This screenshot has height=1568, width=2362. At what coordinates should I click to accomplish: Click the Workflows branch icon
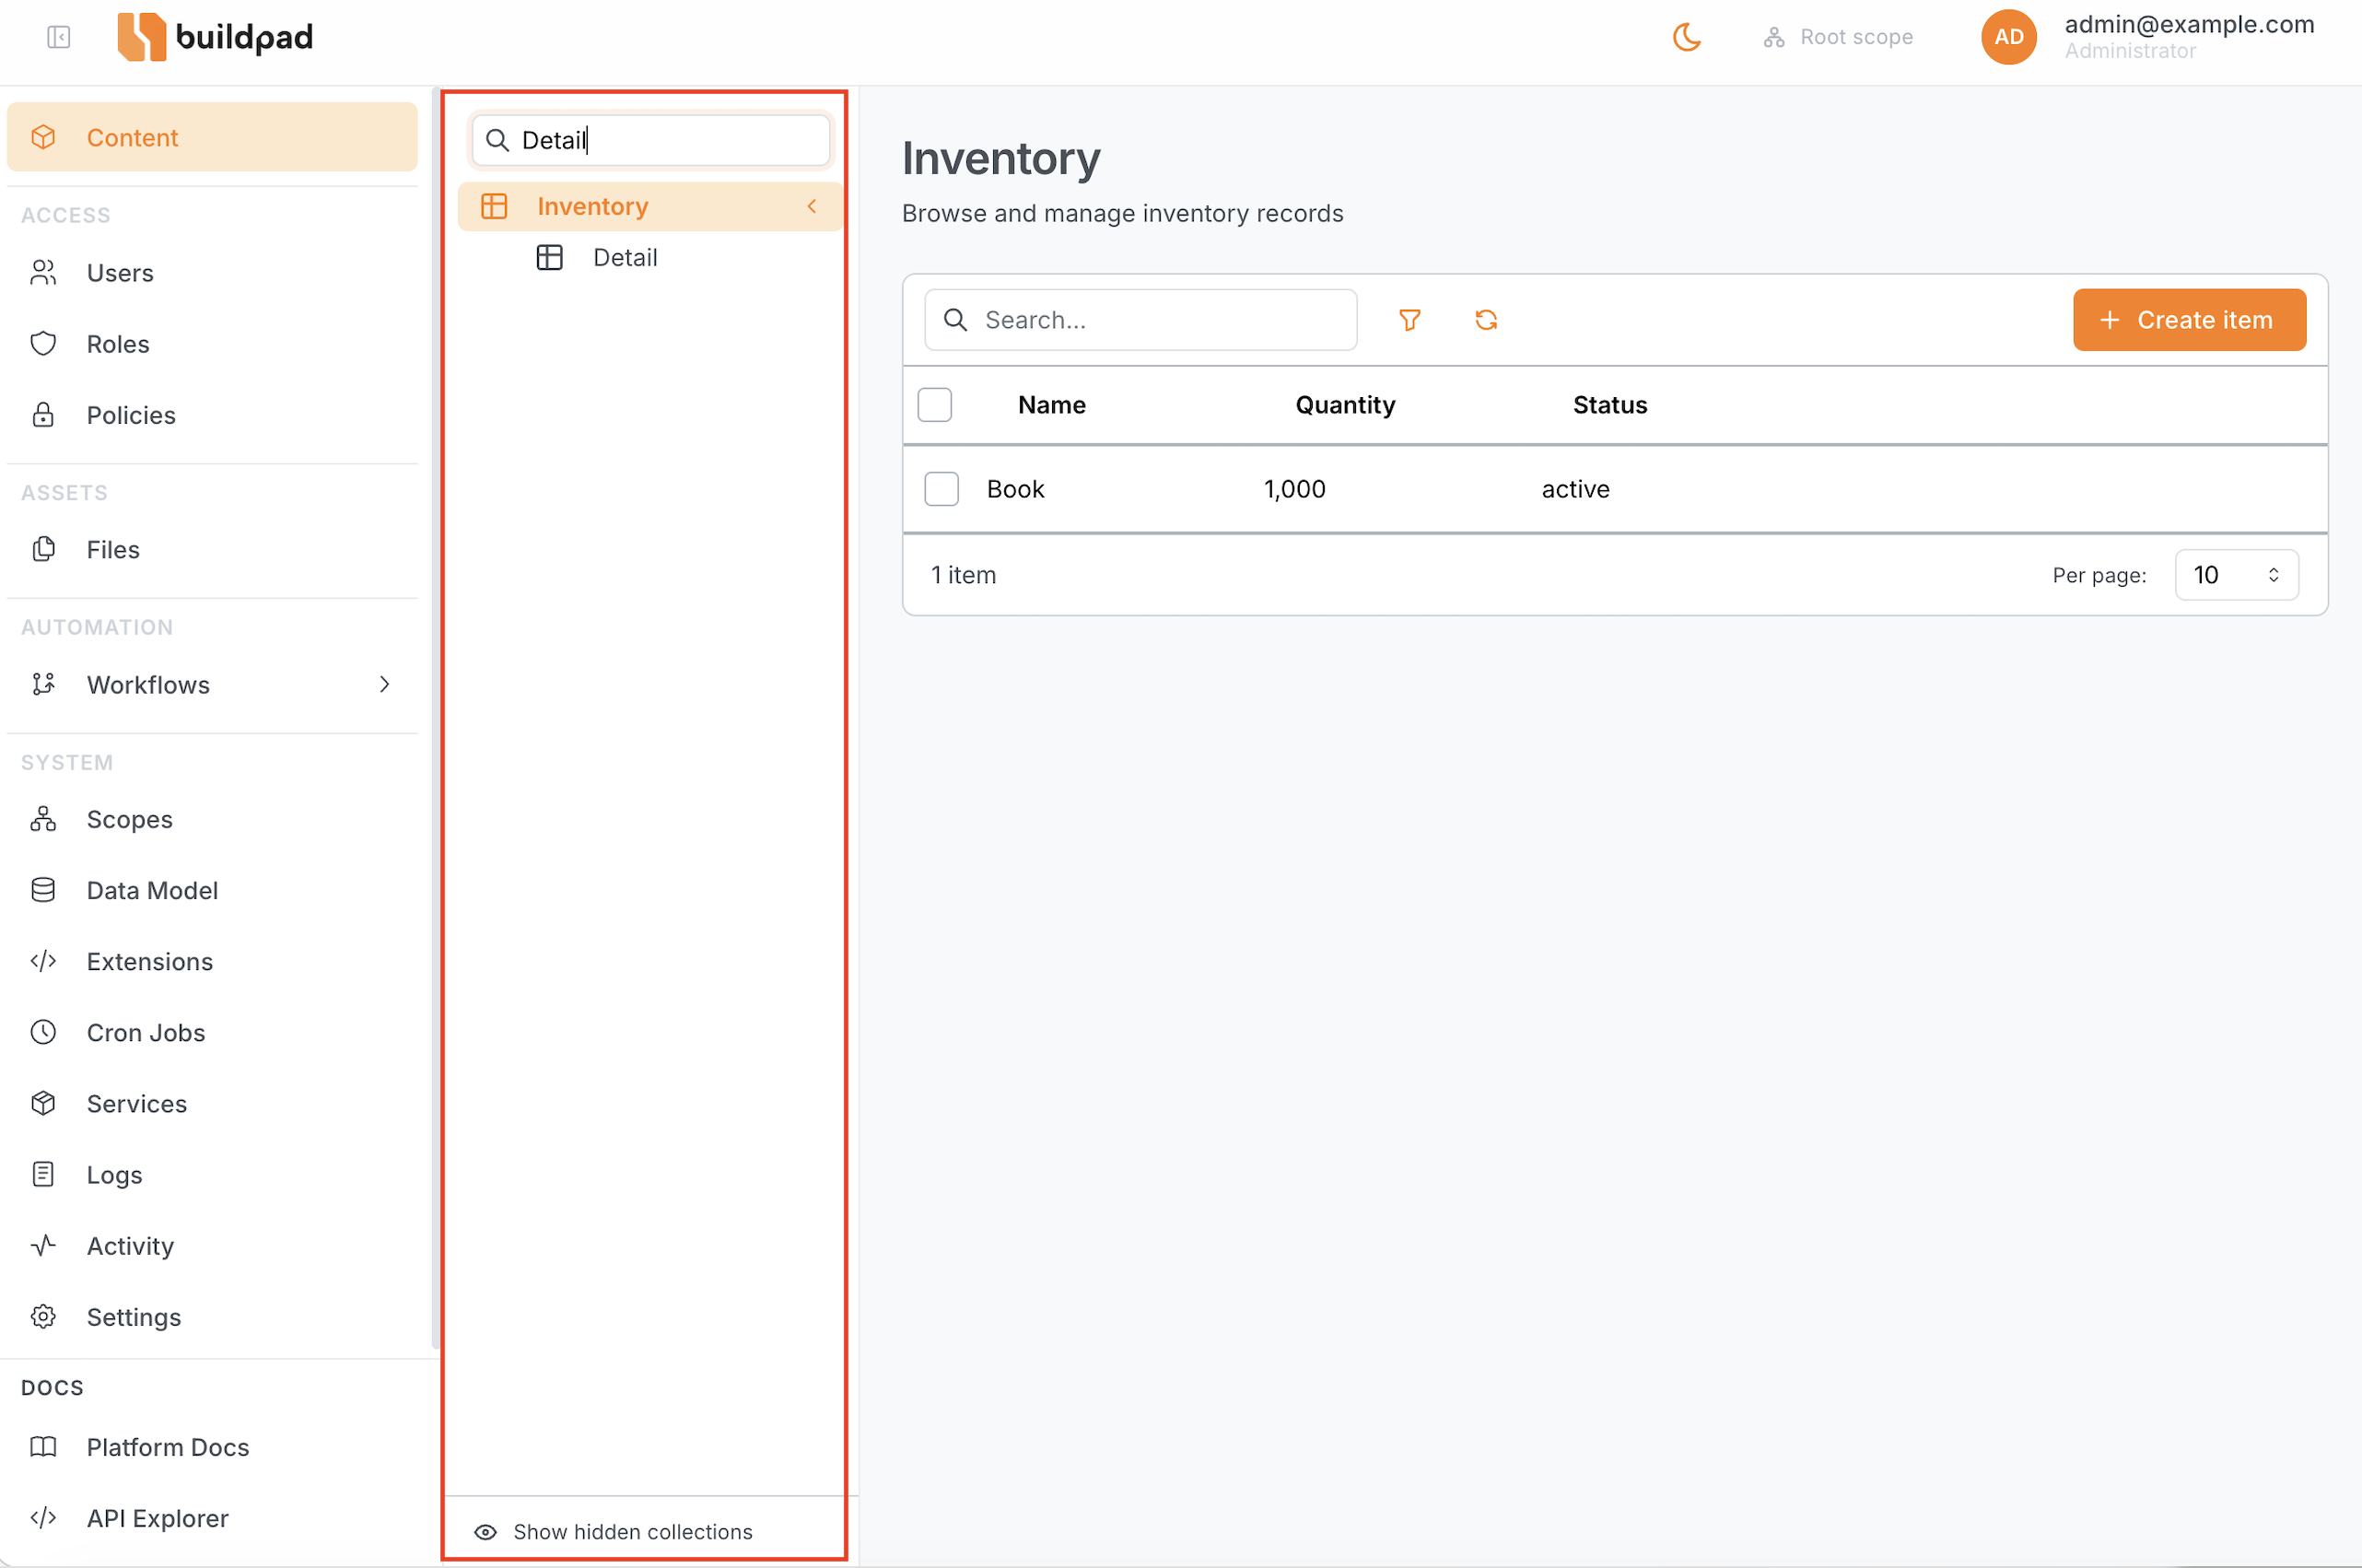43,685
